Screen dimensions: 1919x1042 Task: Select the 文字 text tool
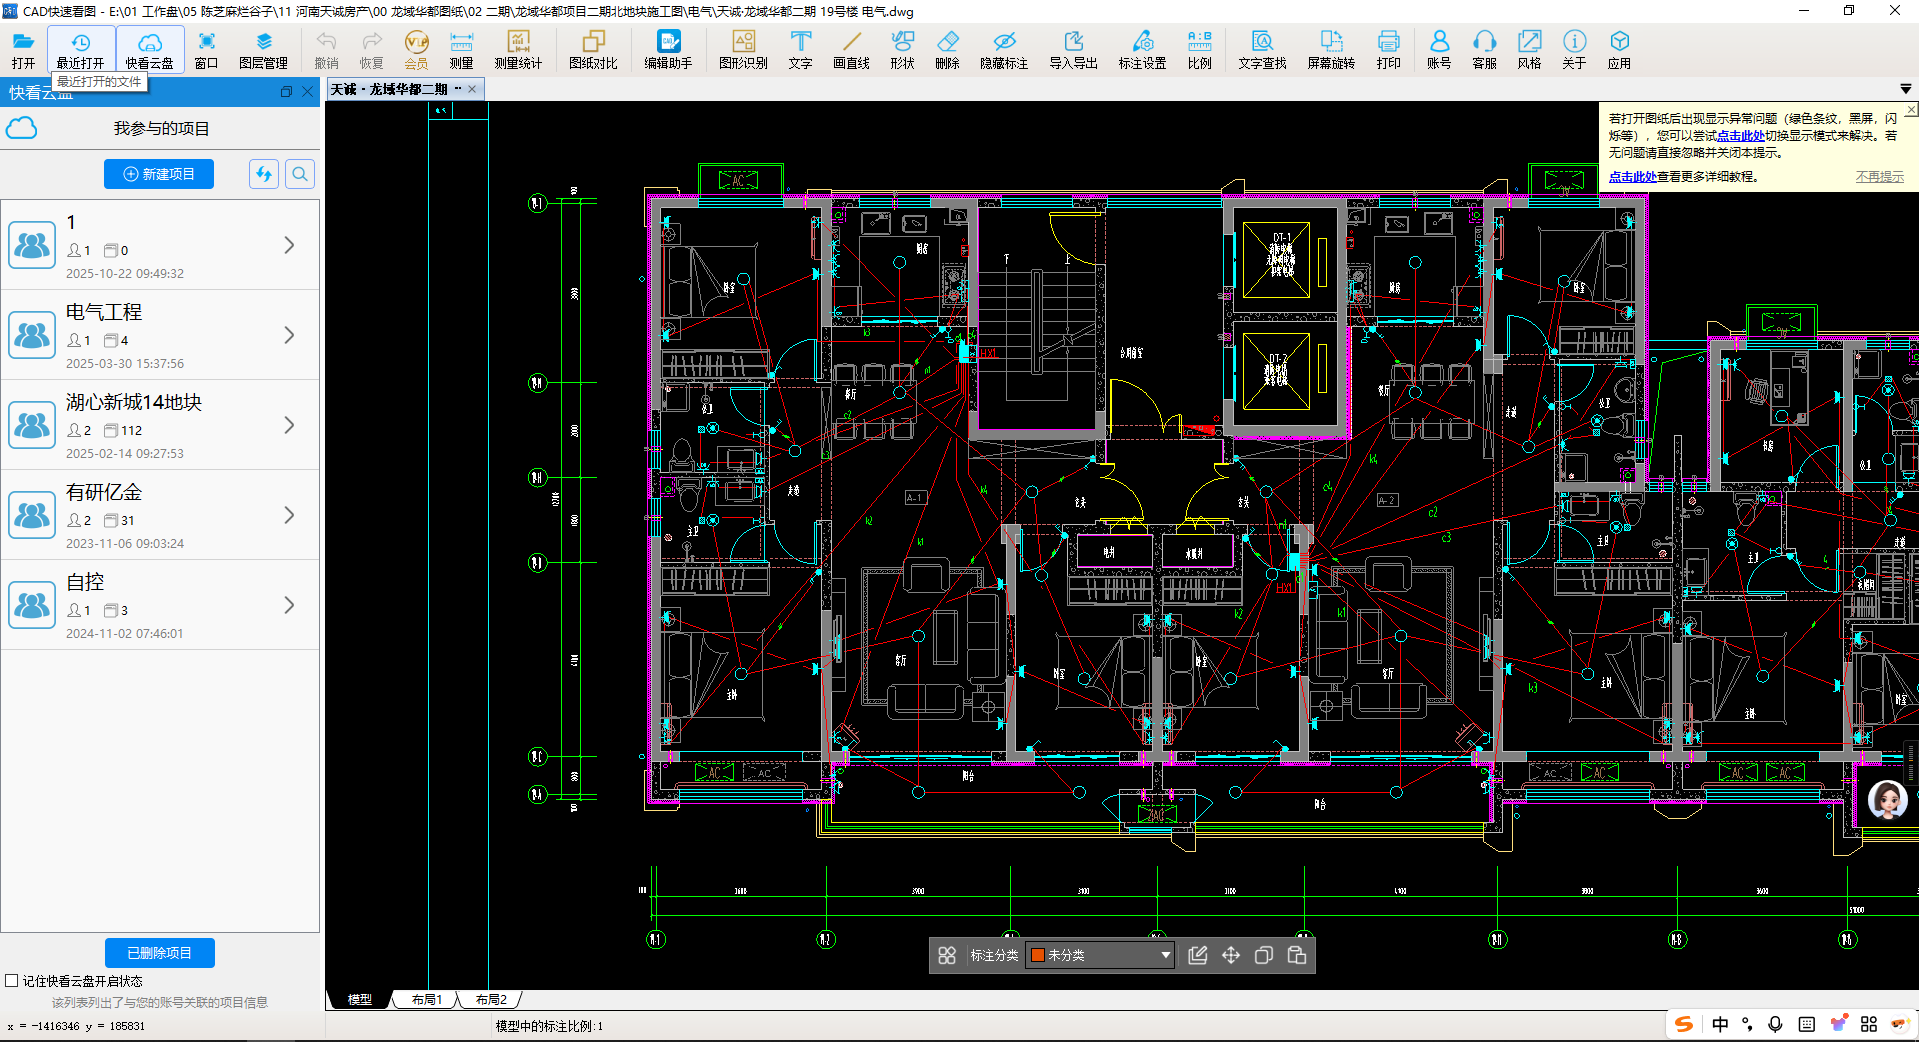pos(800,49)
